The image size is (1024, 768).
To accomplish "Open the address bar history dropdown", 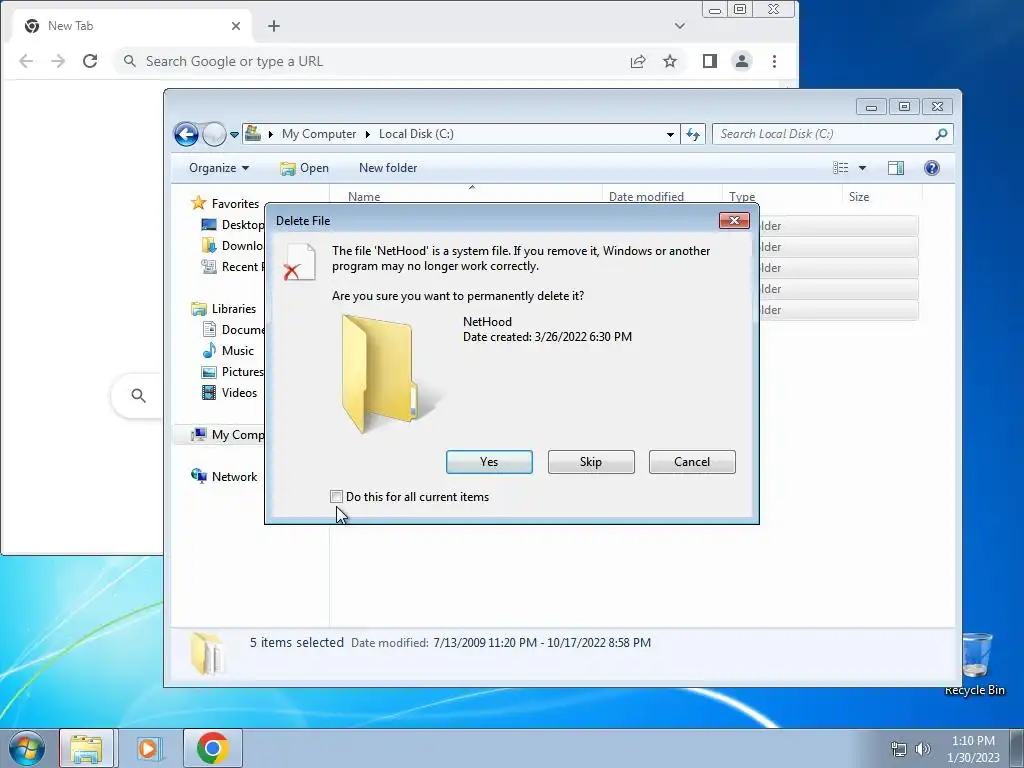I will pos(670,135).
